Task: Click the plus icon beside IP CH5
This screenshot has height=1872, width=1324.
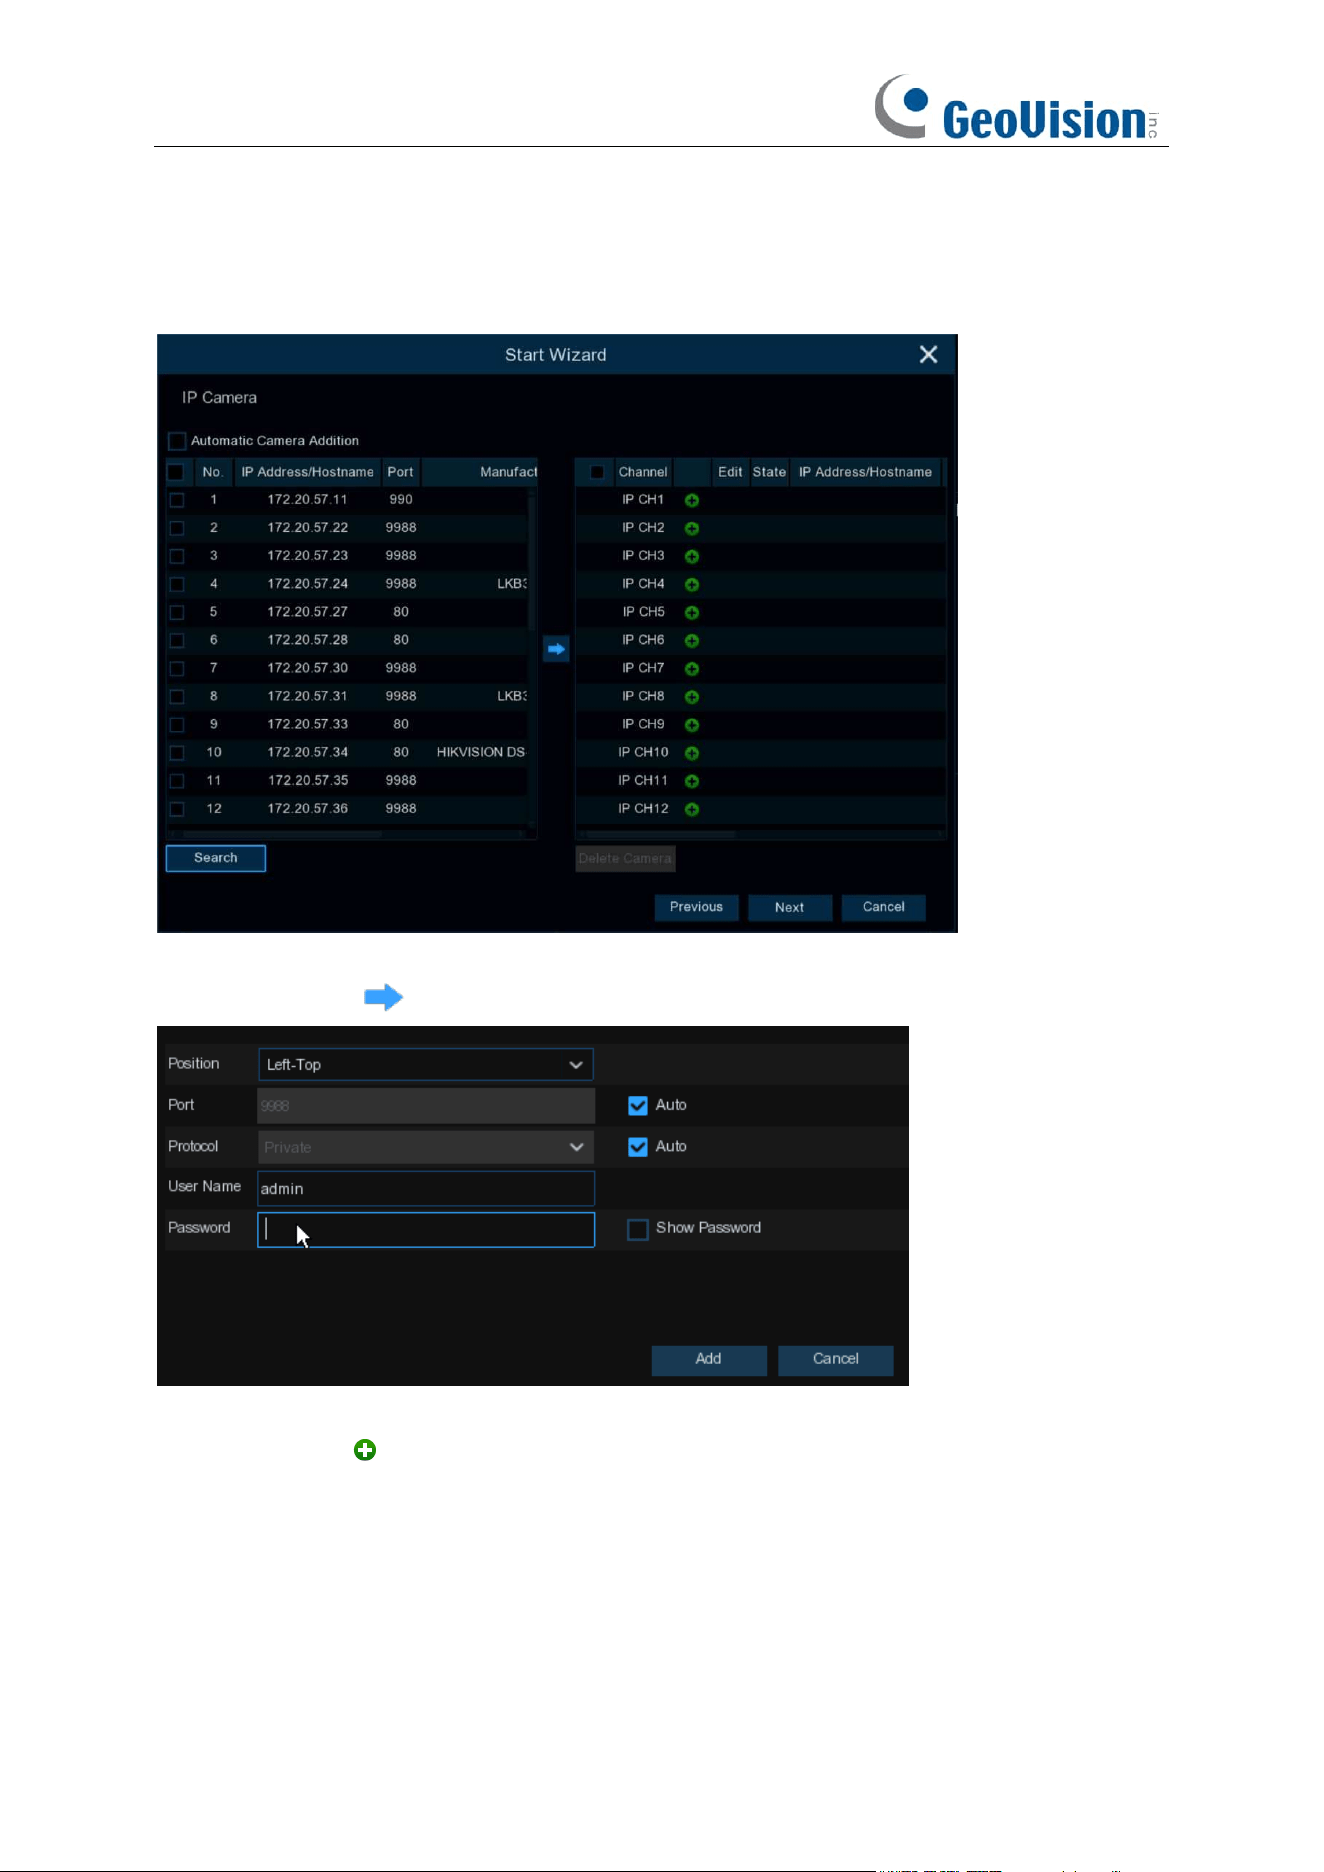Action: pyautogui.click(x=691, y=612)
